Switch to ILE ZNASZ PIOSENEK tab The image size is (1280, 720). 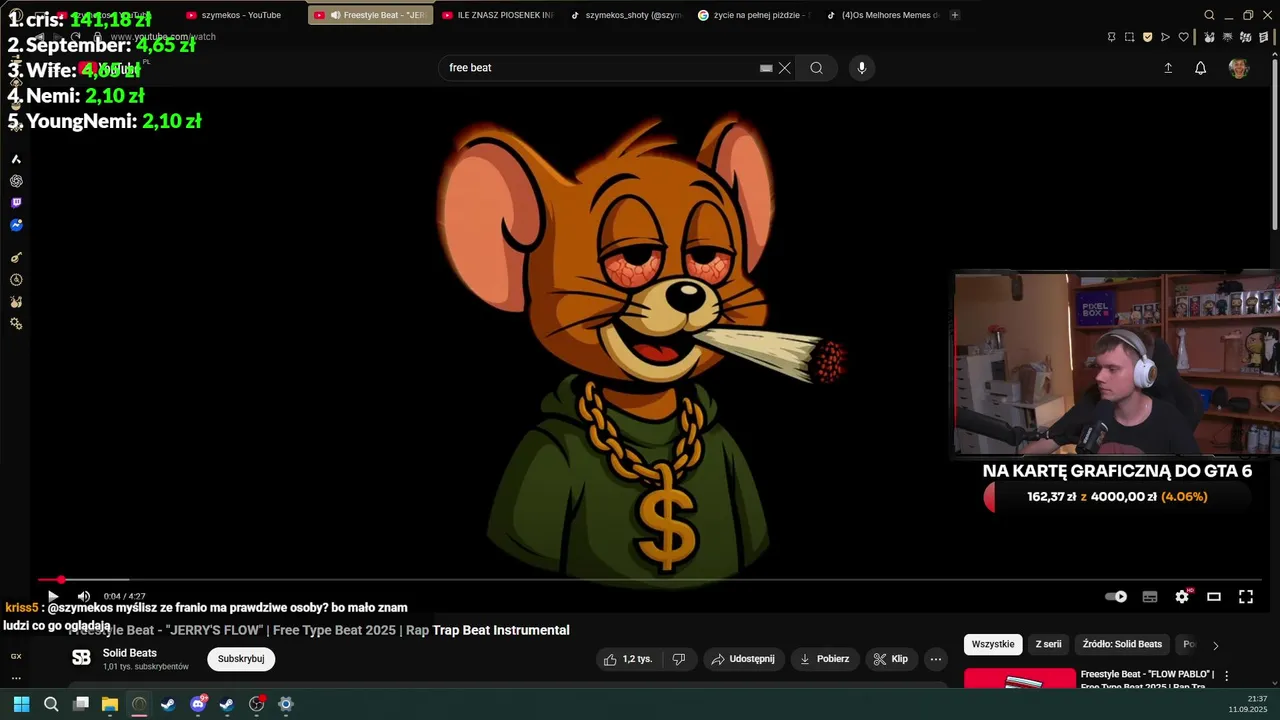(497, 15)
